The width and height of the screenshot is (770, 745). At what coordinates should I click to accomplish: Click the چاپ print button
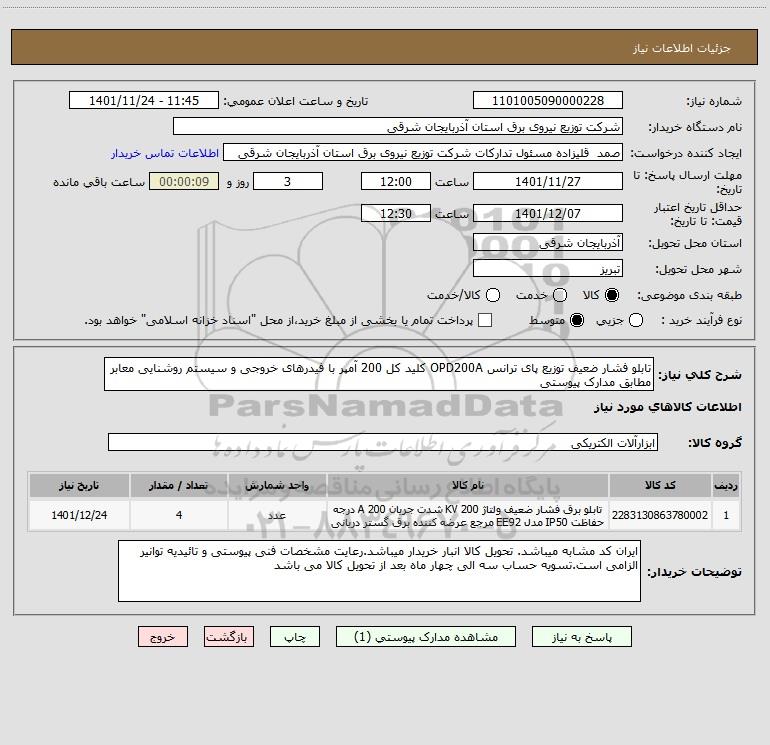(295, 637)
